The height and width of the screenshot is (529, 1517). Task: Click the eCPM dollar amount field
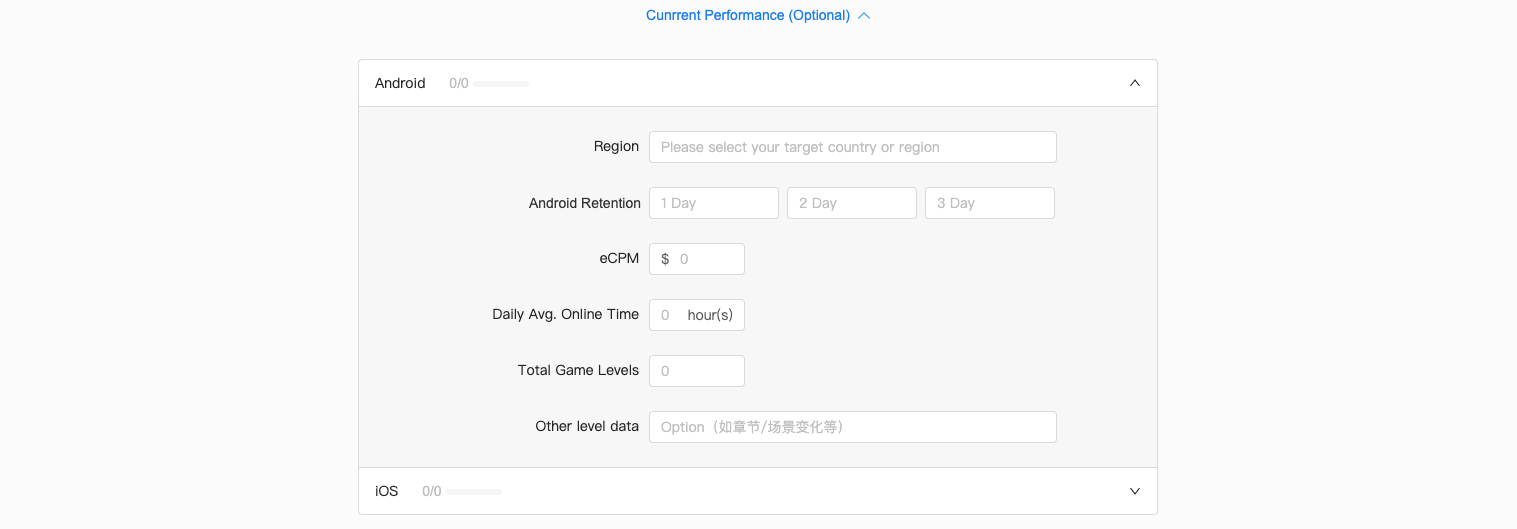click(x=697, y=259)
